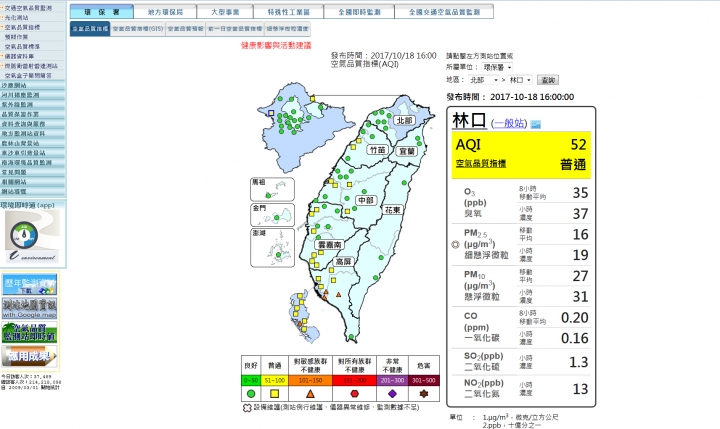720x429 pixels.
Task: Click the green 0-50 color band in legend
Action: (x=251, y=380)
